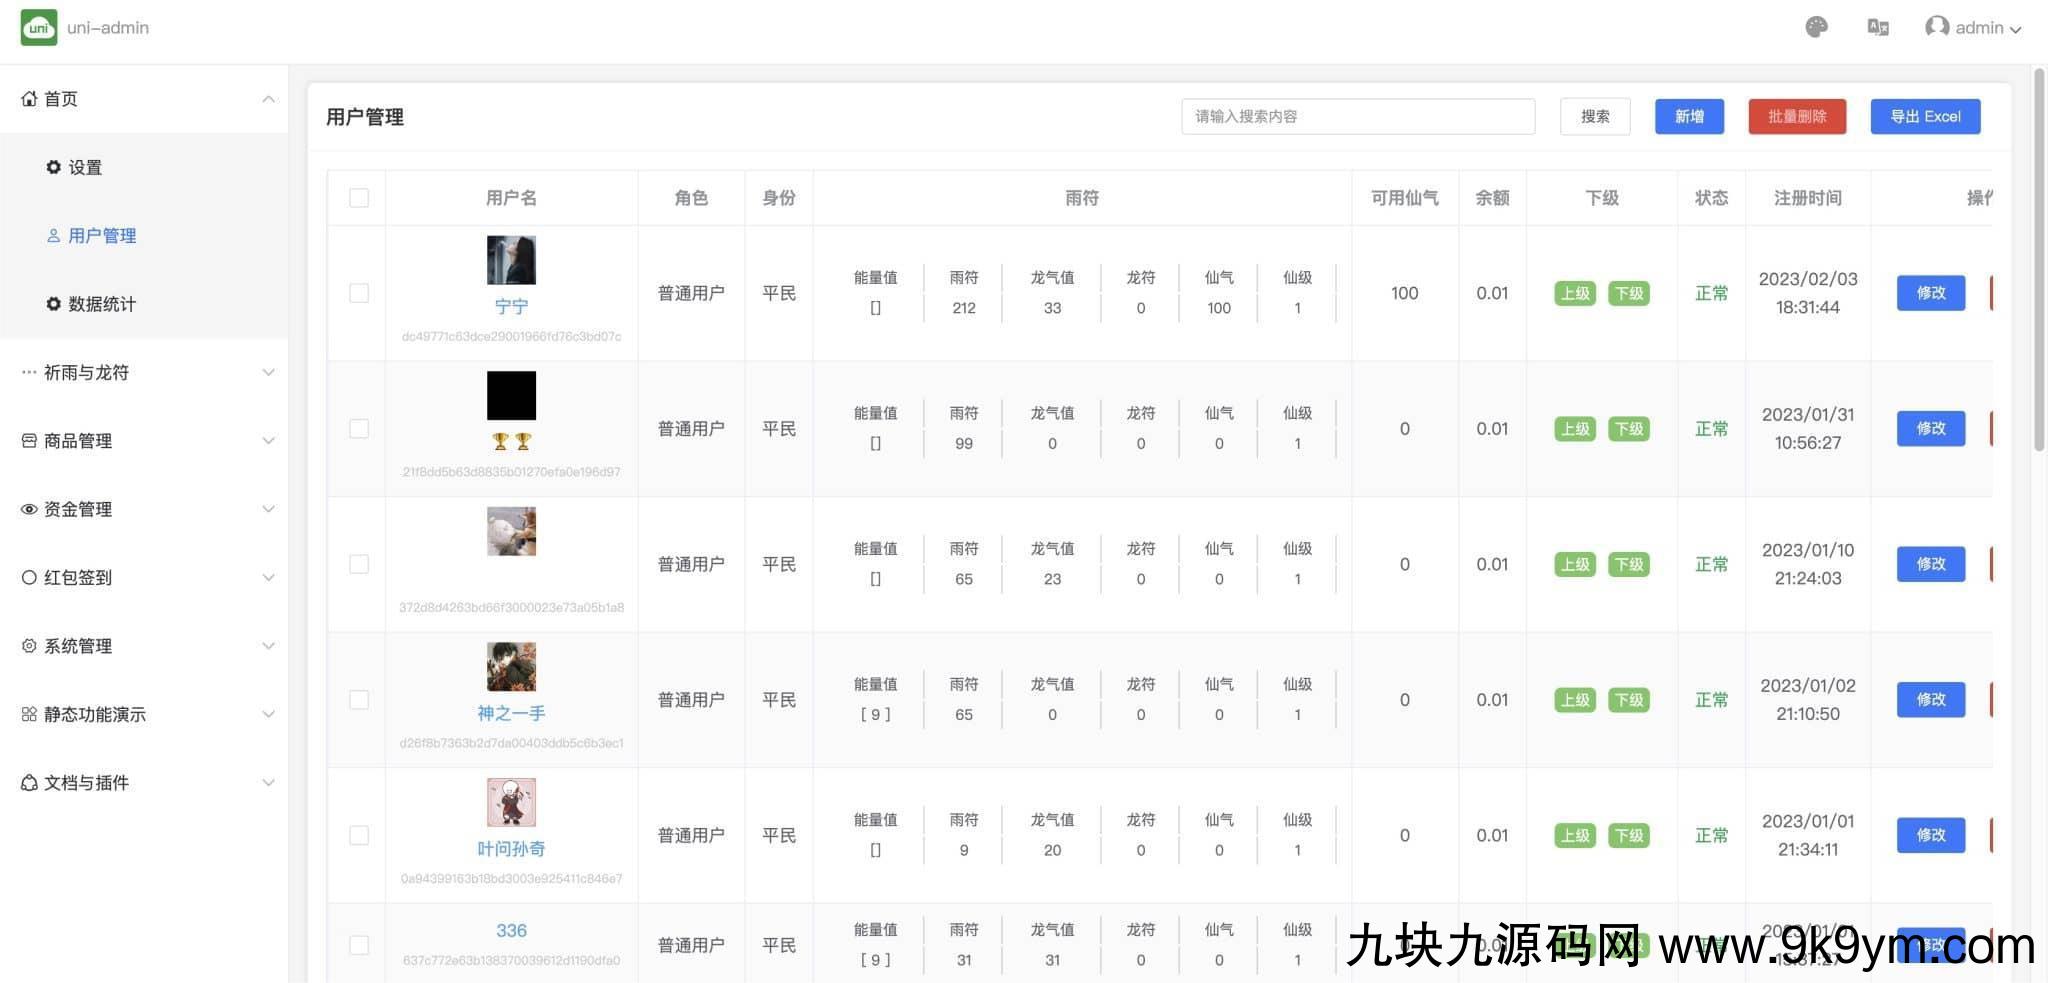This screenshot has height=983, width=2048.
Task: Select the checkbox for user 神之一手
Action: [x=359, y=700]
